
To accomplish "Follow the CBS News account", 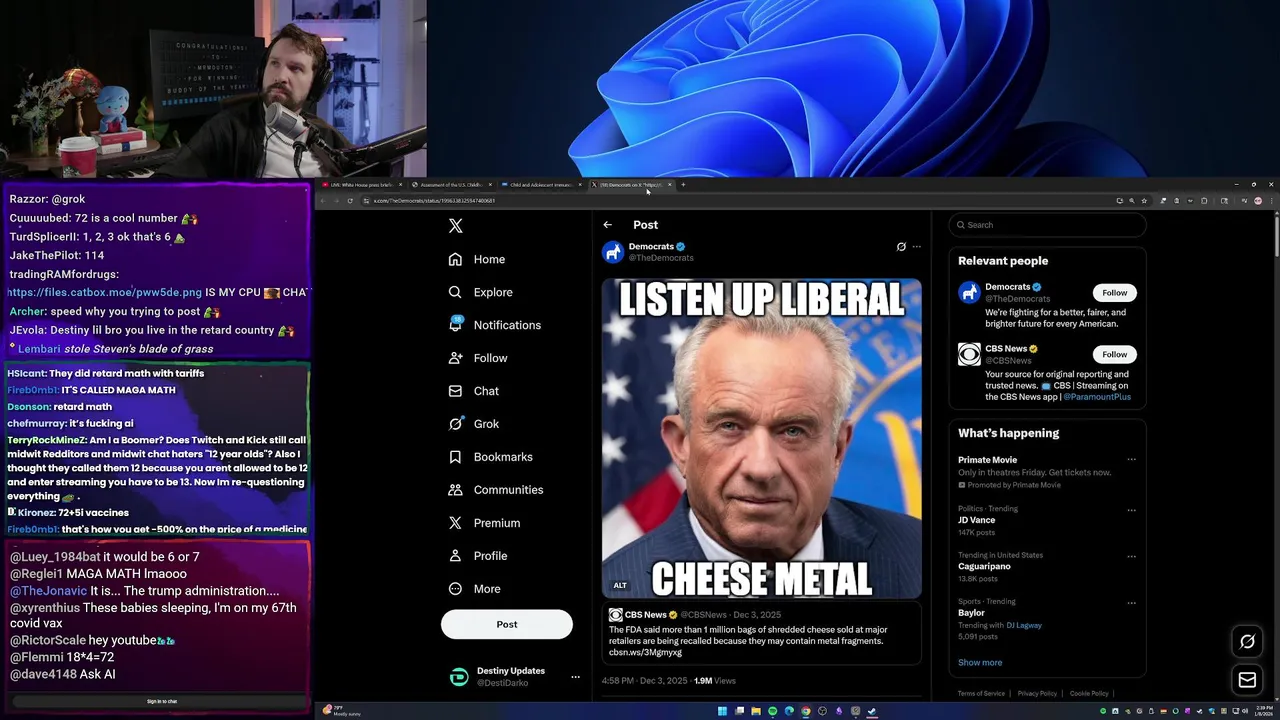I will pos(1115,354).
